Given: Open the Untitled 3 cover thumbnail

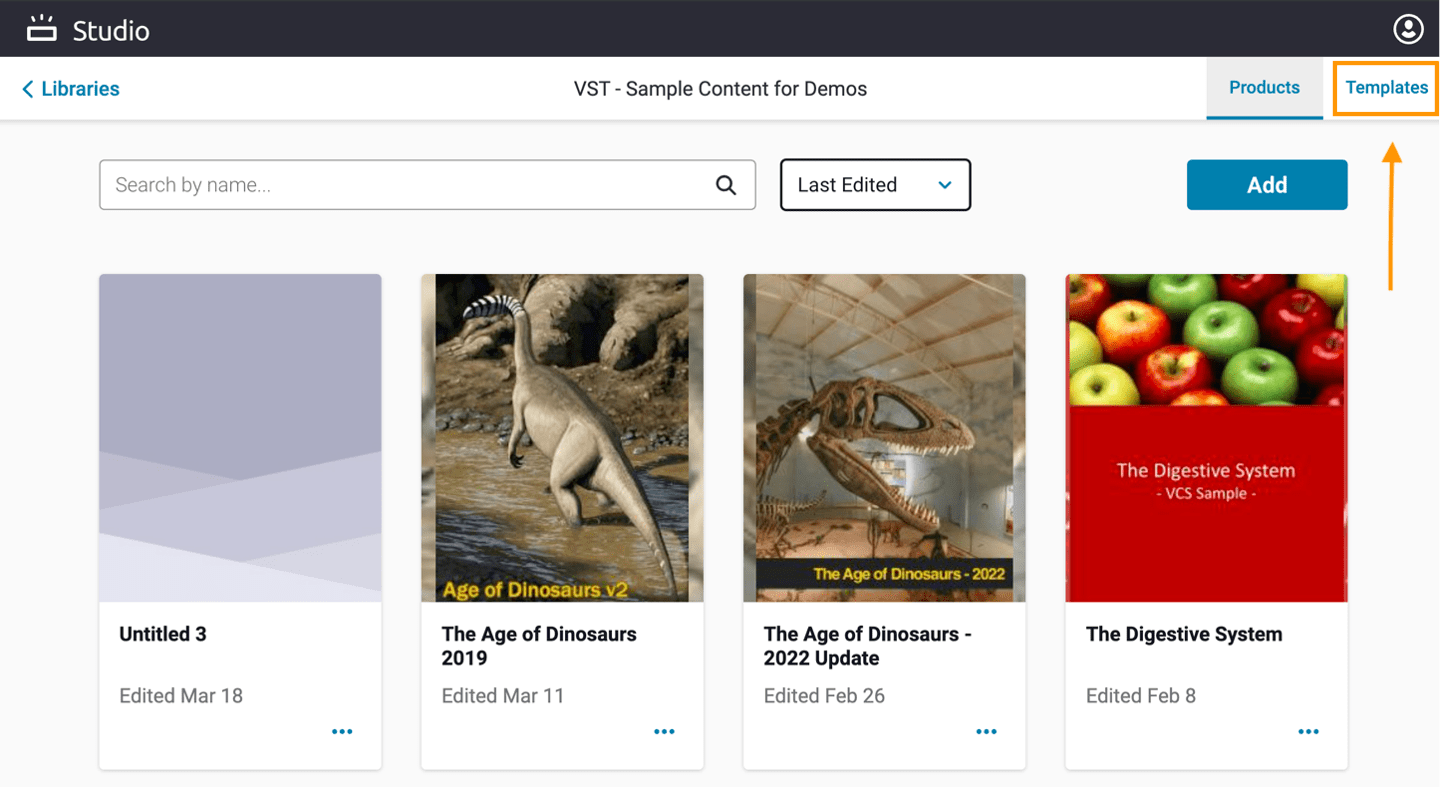Looking at the screenshot, I should click(240, 438).
